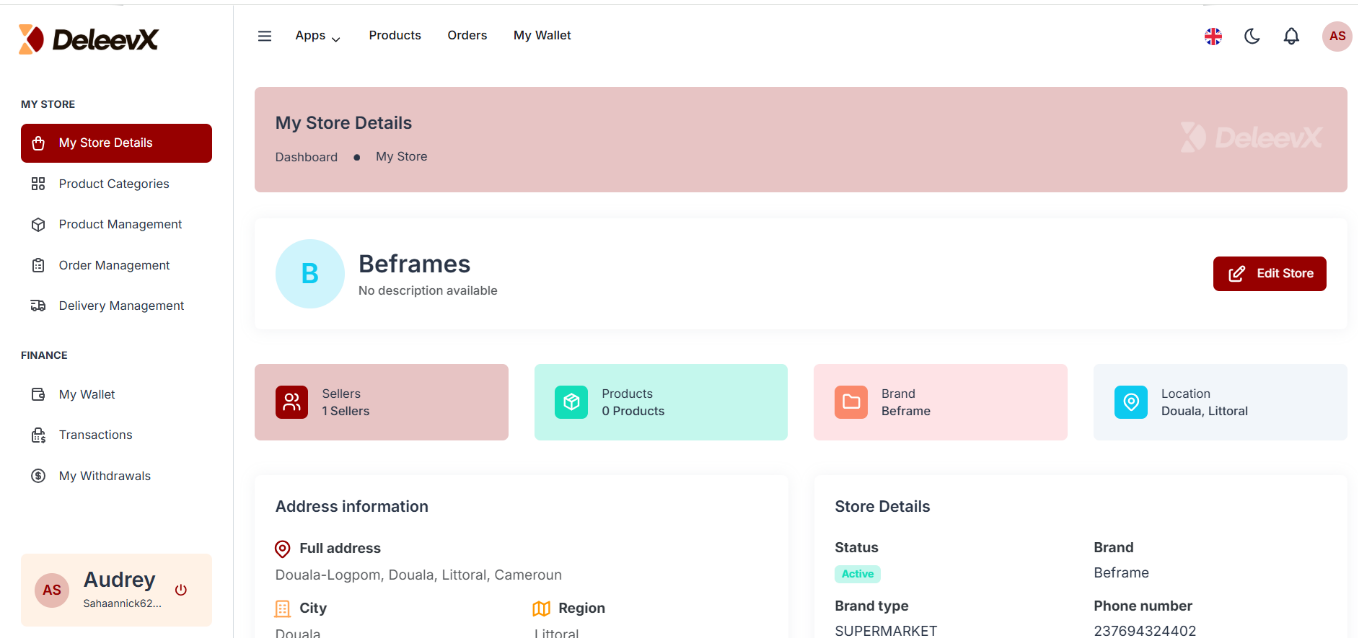Click the Full address pin icon
Viewport: 1358px width, 638px height.
point(283,549)
